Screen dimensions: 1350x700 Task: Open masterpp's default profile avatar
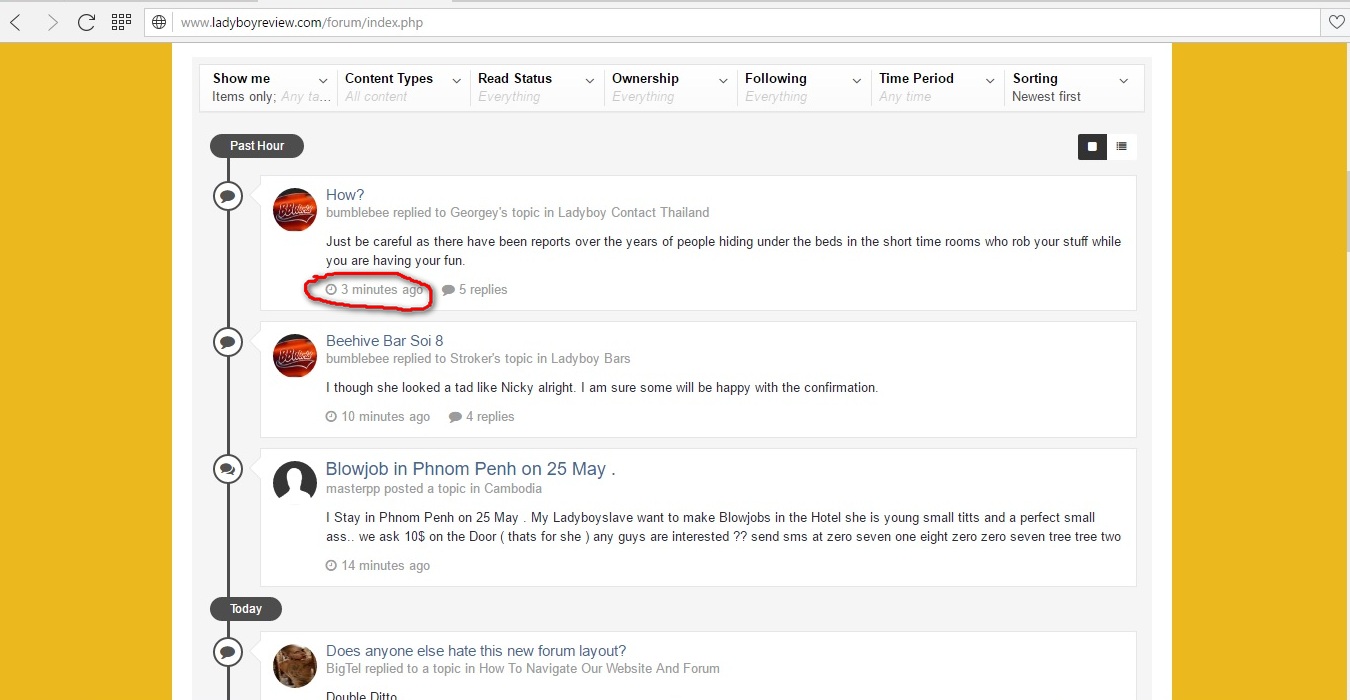click(295, 483)
